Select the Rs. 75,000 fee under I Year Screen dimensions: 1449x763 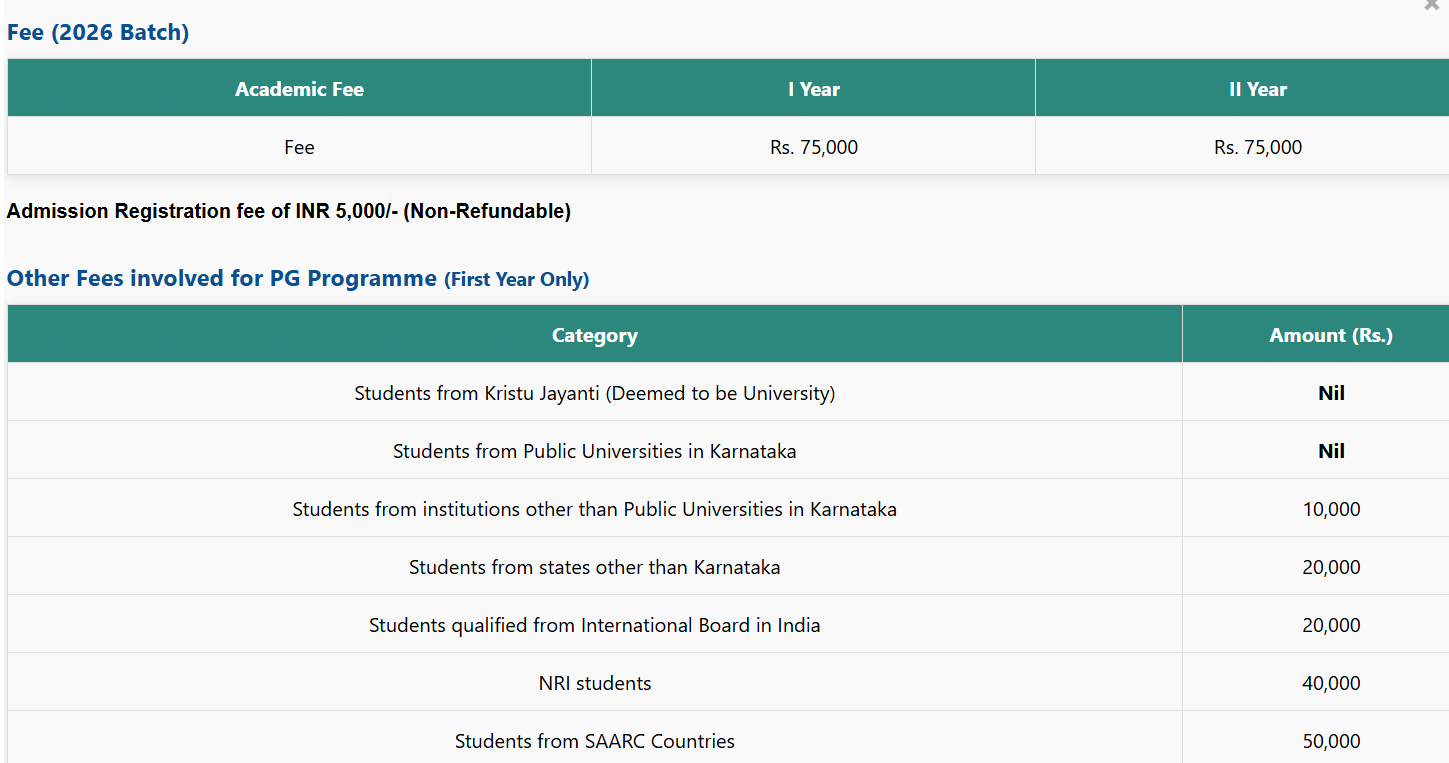click(813, 147)
